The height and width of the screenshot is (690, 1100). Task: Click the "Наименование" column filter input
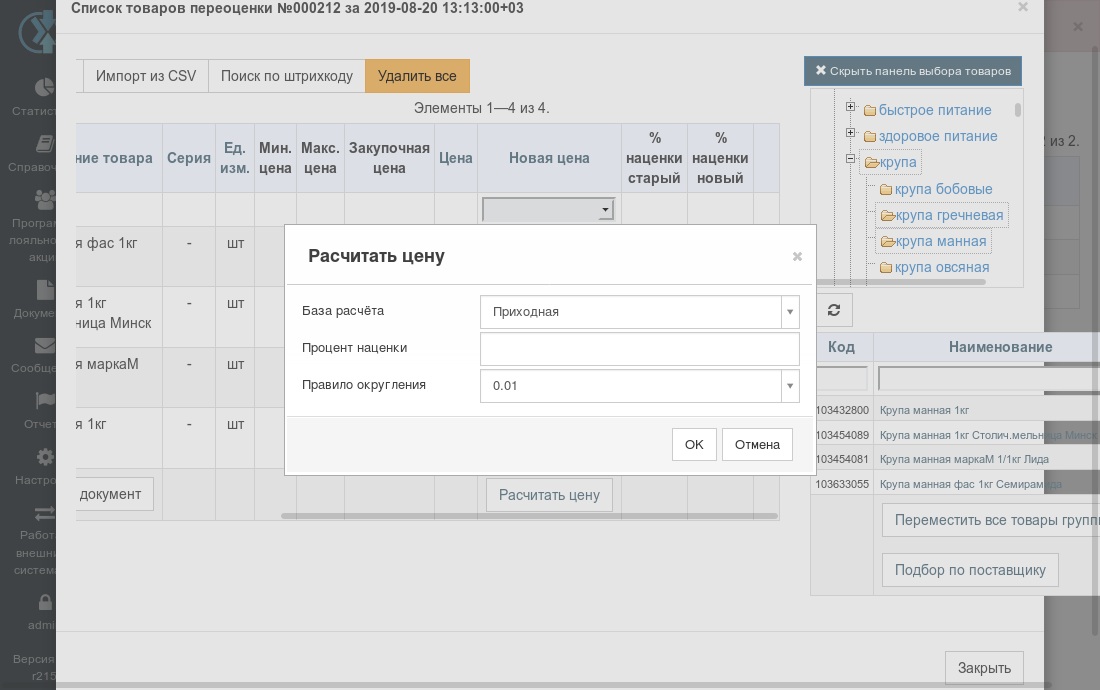[x=988, y=379]
